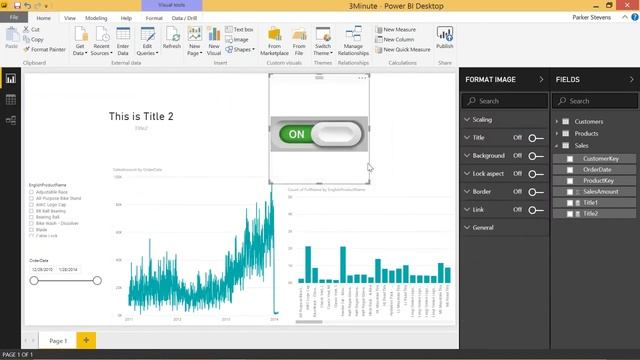640x360 pixels.
Task: Check the Title2 field
Action: (x=570, y=214)
